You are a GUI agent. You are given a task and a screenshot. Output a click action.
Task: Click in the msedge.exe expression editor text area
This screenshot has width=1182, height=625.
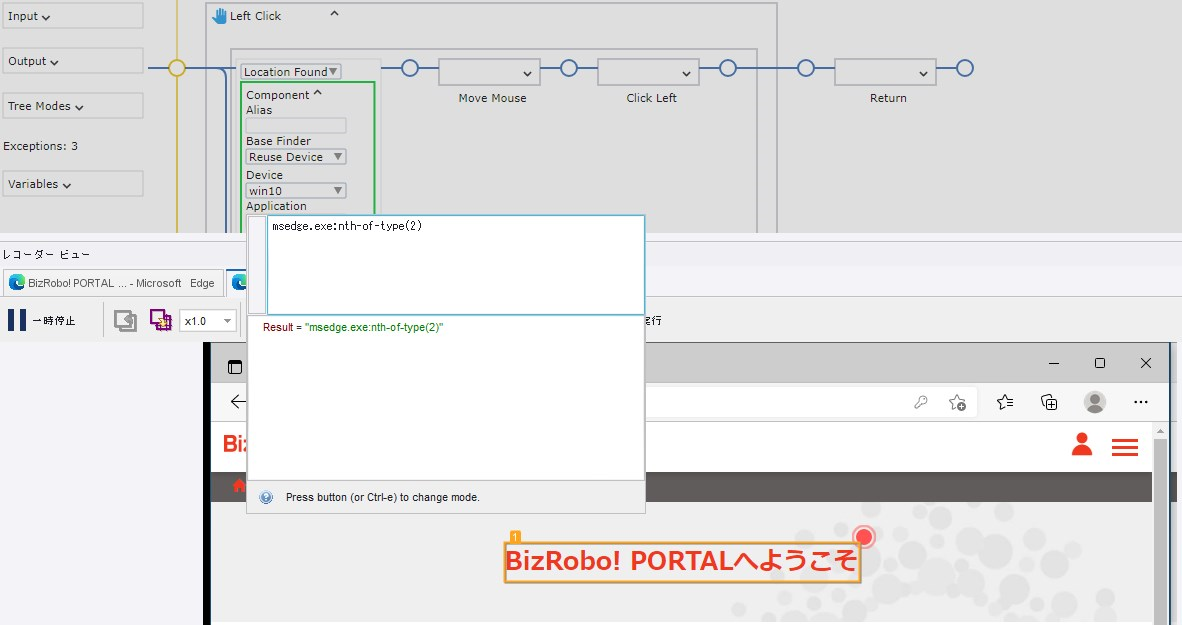pos(456,265)
